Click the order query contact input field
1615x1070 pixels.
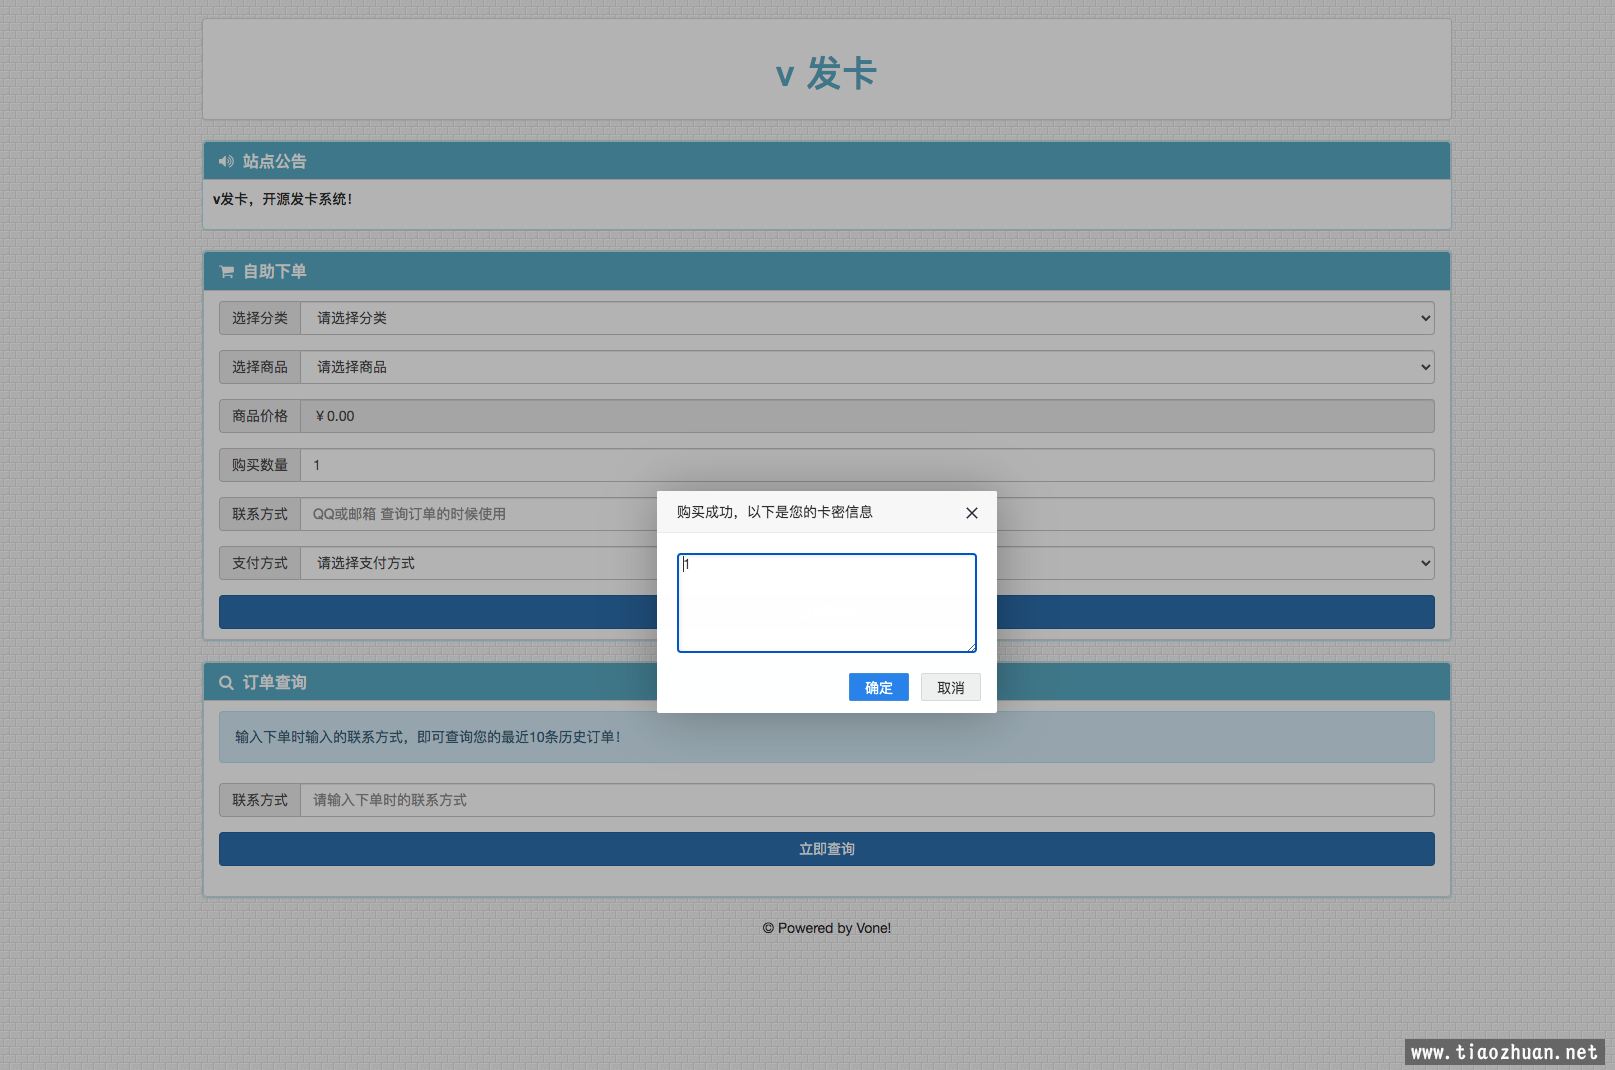click(x=867, y=800)
